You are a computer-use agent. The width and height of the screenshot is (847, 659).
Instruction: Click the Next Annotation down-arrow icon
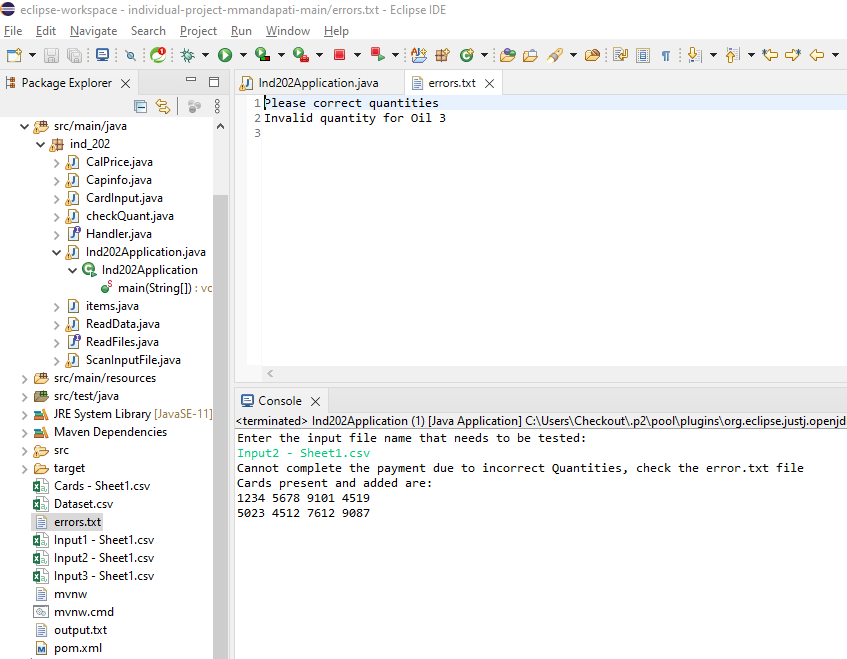click(x=695, y=55)
